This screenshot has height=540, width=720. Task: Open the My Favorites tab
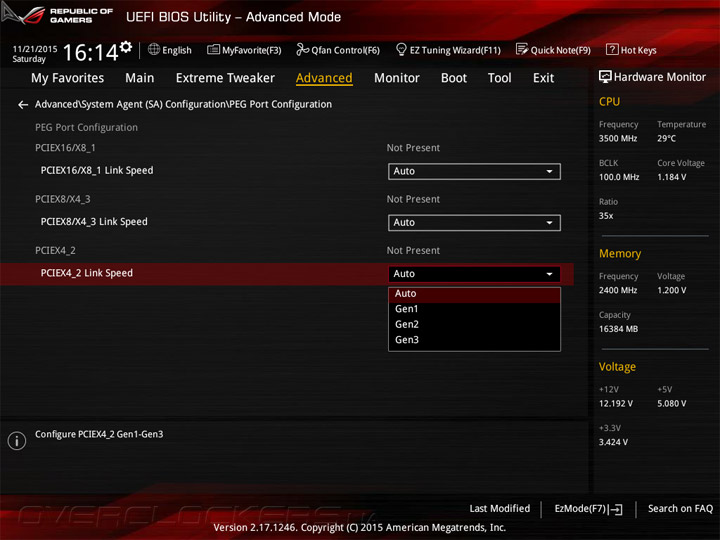pos(68,78)
